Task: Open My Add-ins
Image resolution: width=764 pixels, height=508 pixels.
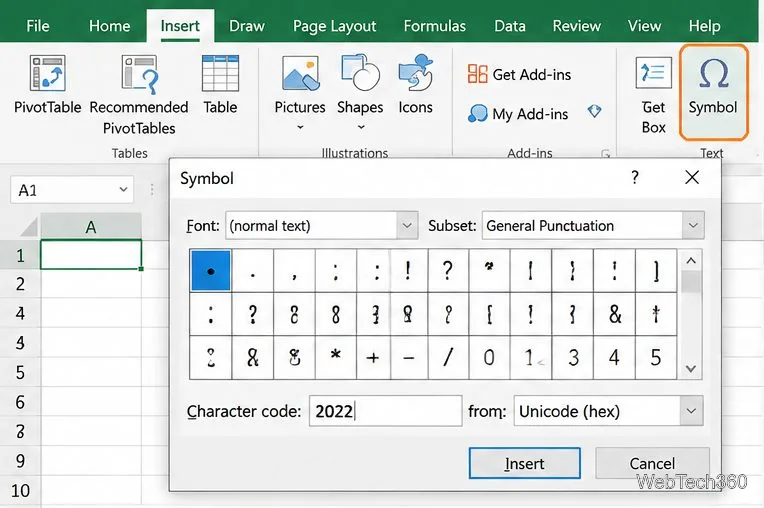Action: click(518, 114)
